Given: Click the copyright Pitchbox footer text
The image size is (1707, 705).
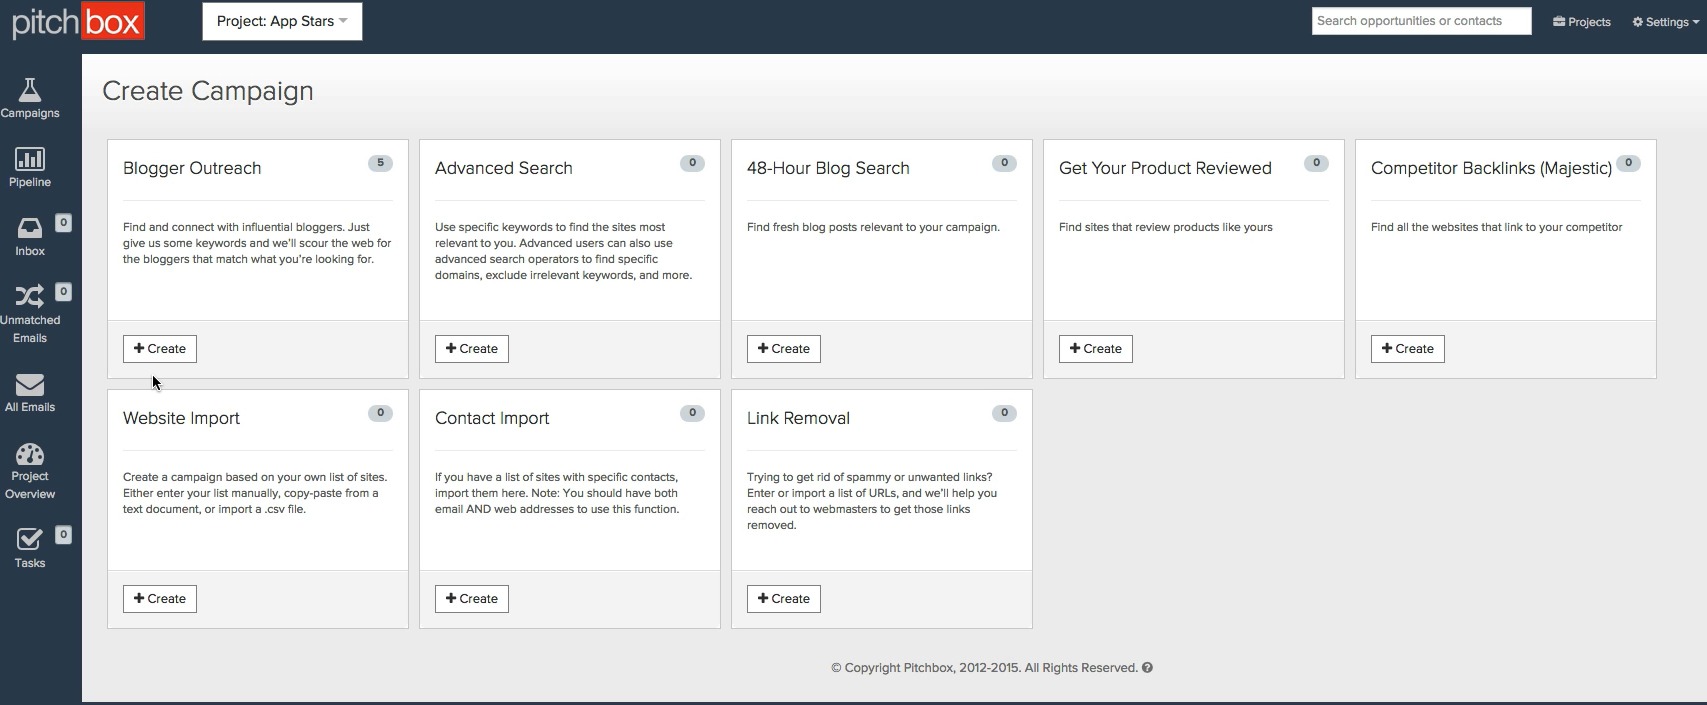Looking at the screenshot, I should [984, 668].
